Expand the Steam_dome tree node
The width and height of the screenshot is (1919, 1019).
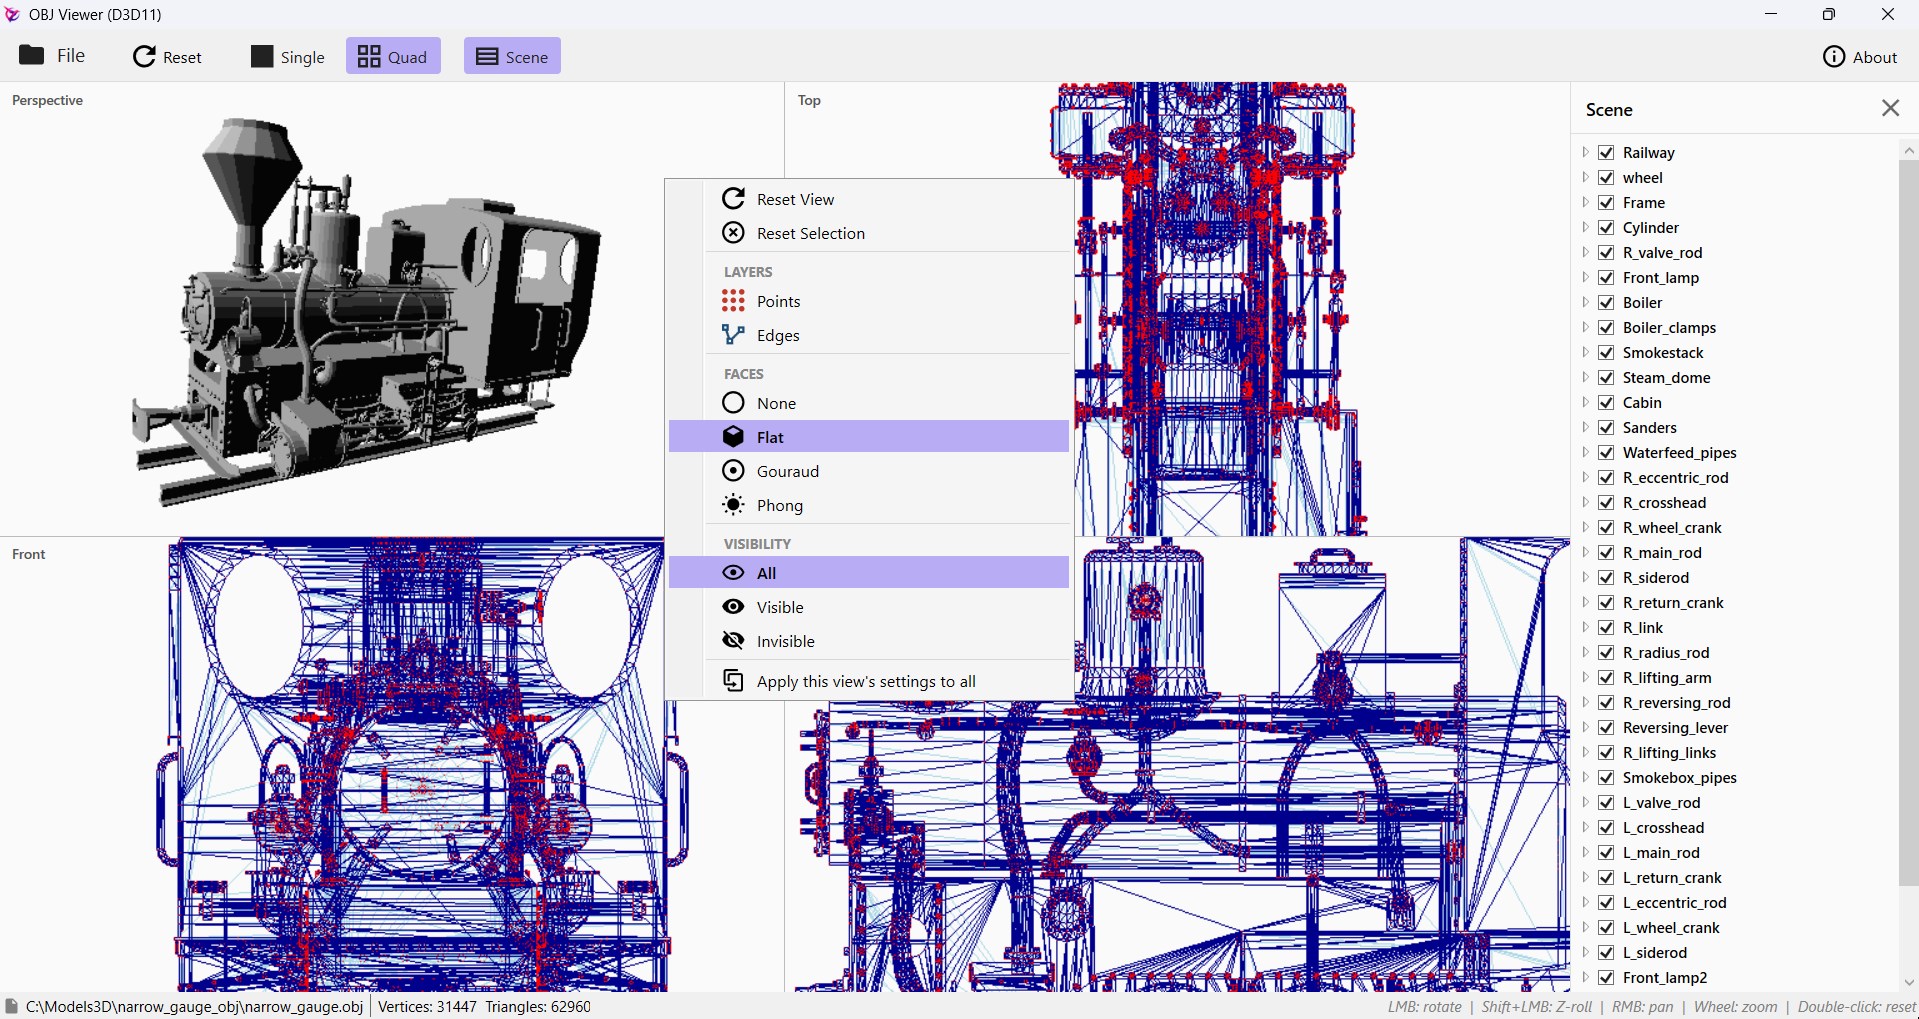coord(1586,377)
